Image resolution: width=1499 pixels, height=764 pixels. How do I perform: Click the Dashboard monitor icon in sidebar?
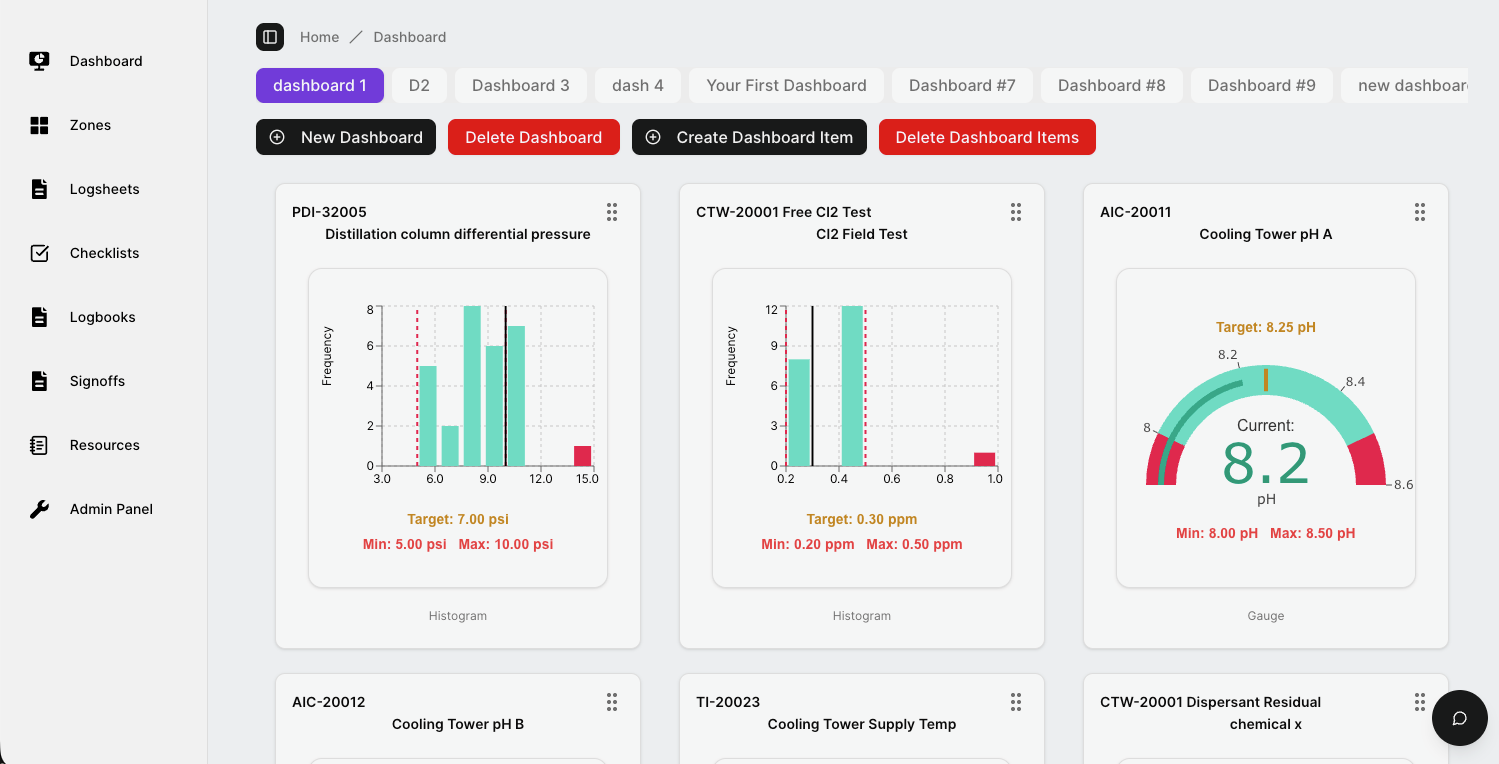coord(39,61)
